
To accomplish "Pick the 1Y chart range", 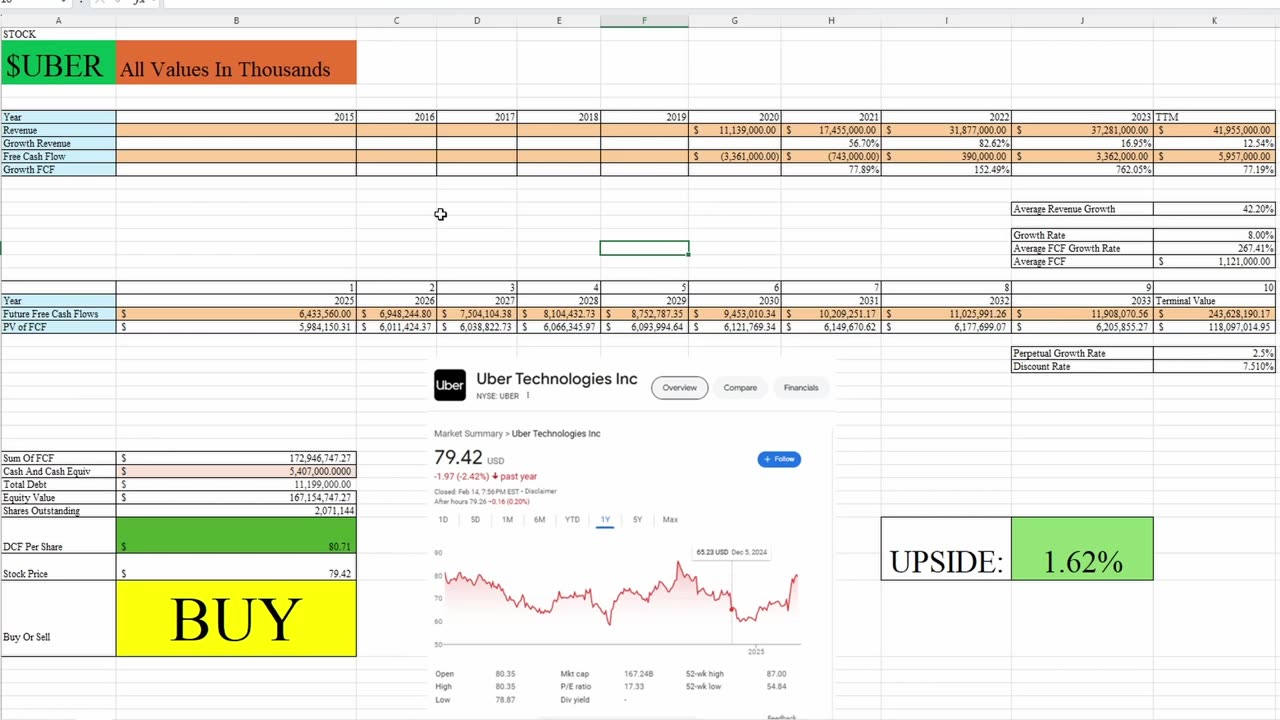I will (605, 520).
